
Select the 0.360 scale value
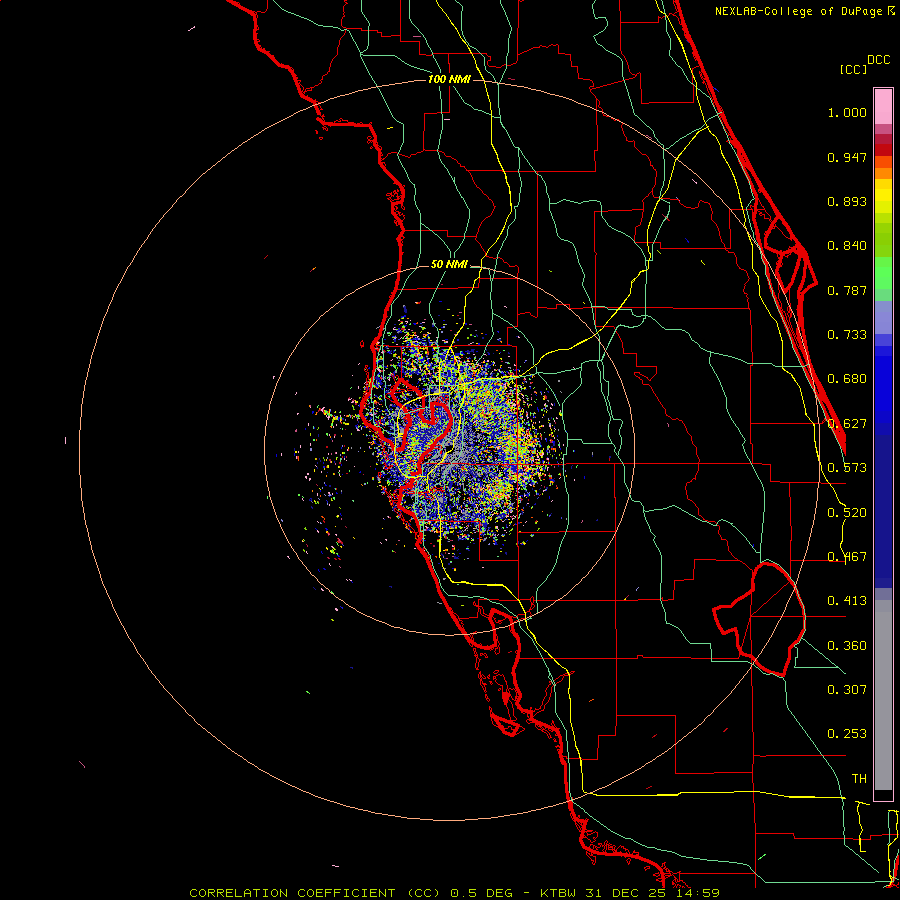click(x=847, y=646)
